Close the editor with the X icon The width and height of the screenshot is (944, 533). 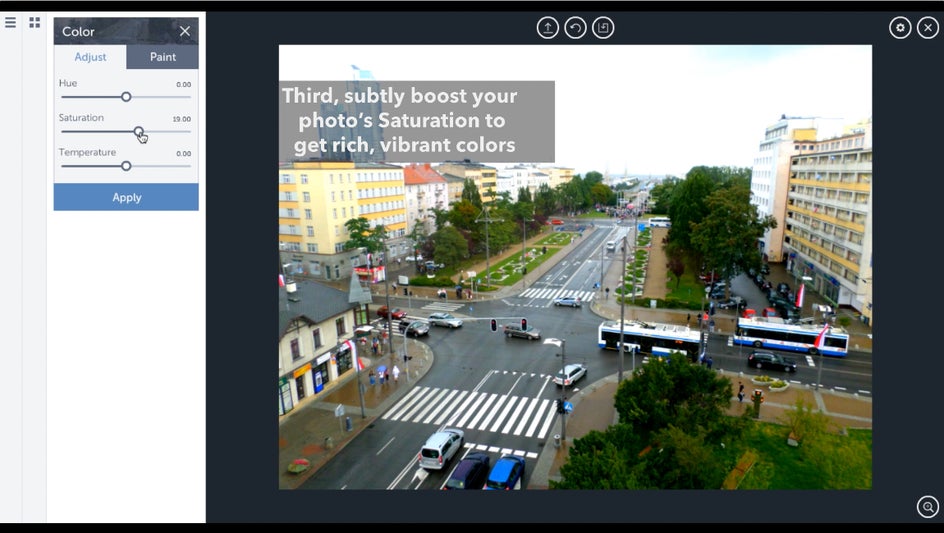coord(928,28)
